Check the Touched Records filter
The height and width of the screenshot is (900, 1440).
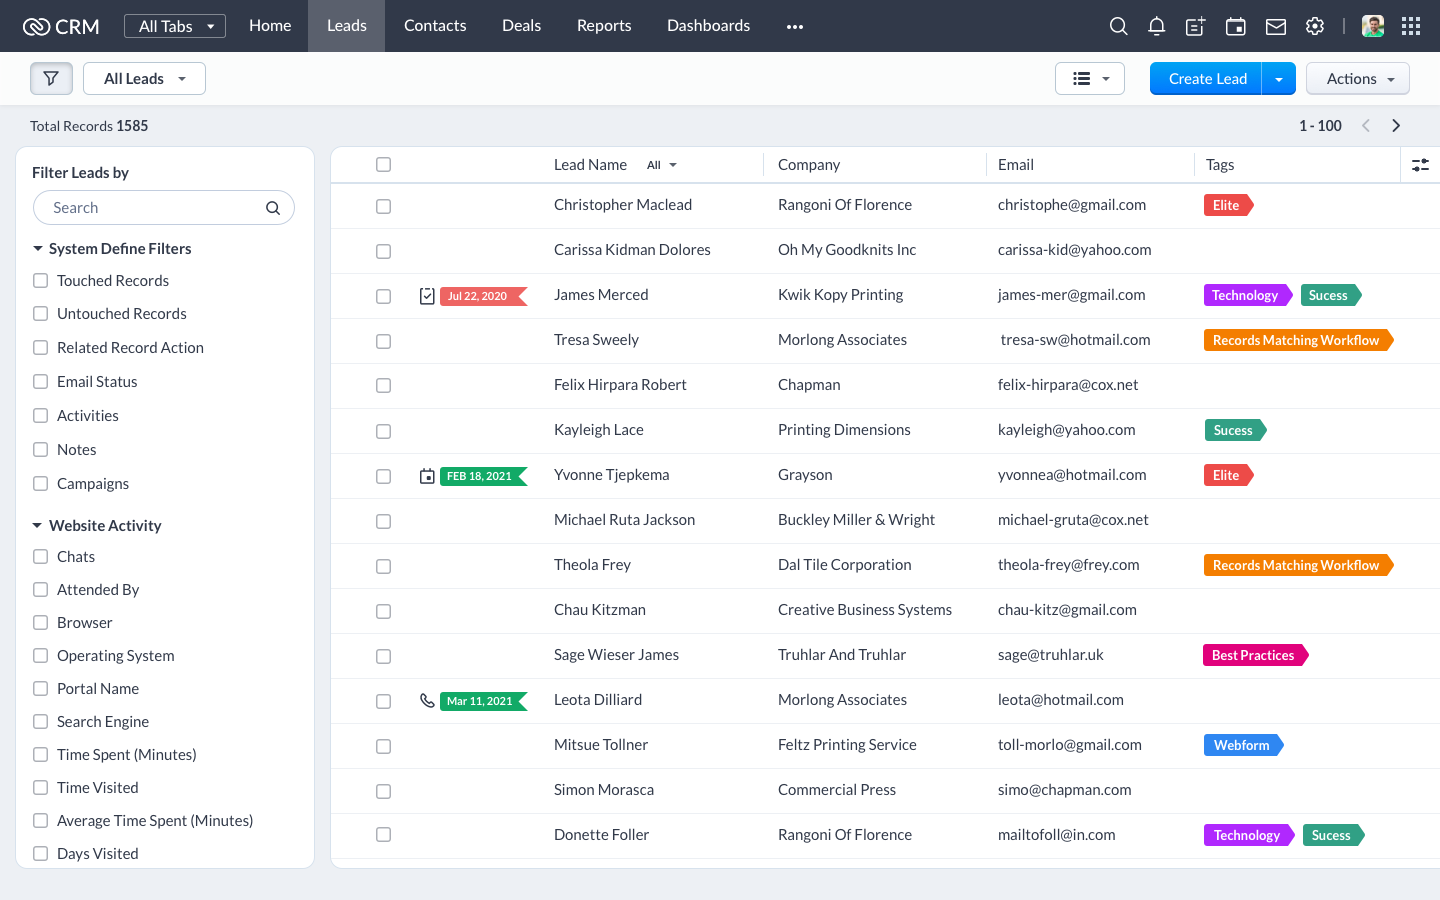(40, 281)
